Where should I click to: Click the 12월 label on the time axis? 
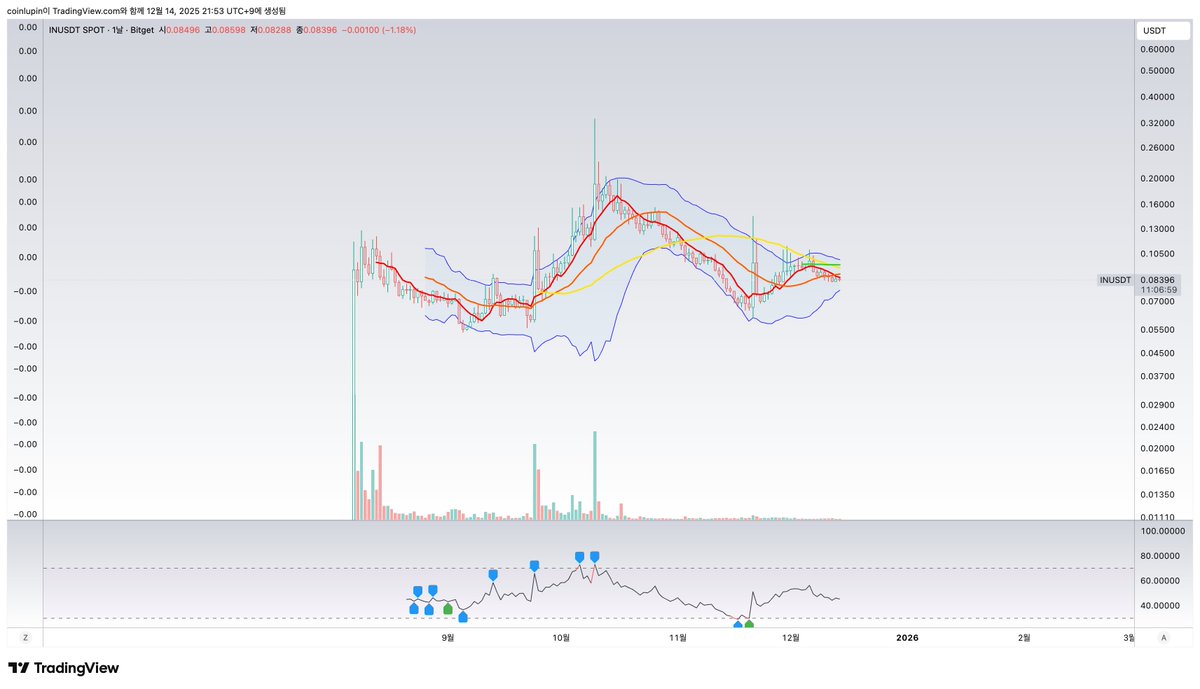(791, 637)
